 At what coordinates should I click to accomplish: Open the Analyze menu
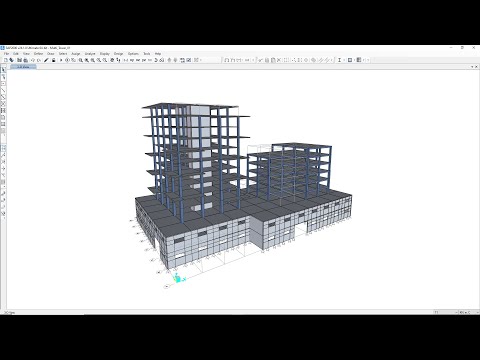90,54
